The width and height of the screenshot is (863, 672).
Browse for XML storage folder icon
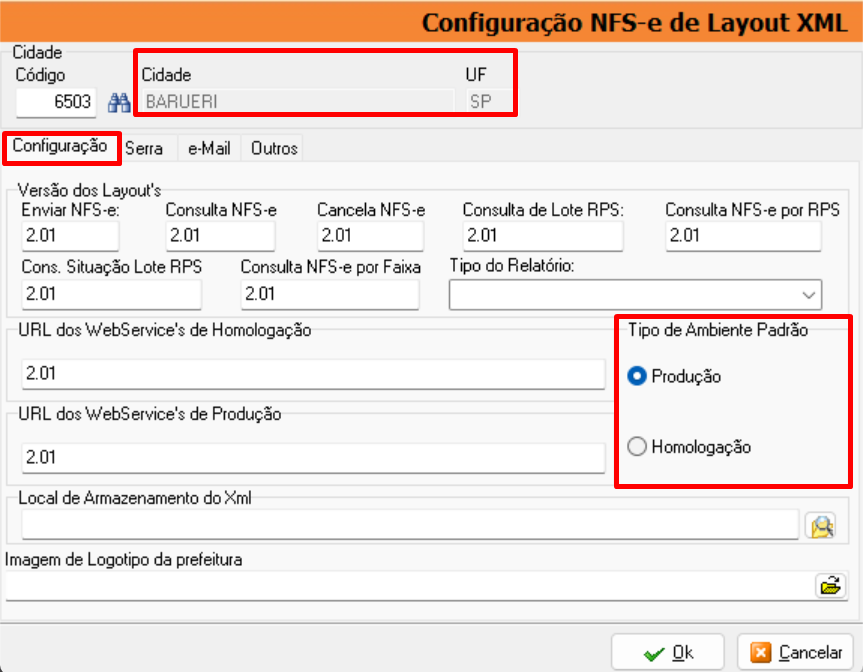821,526
